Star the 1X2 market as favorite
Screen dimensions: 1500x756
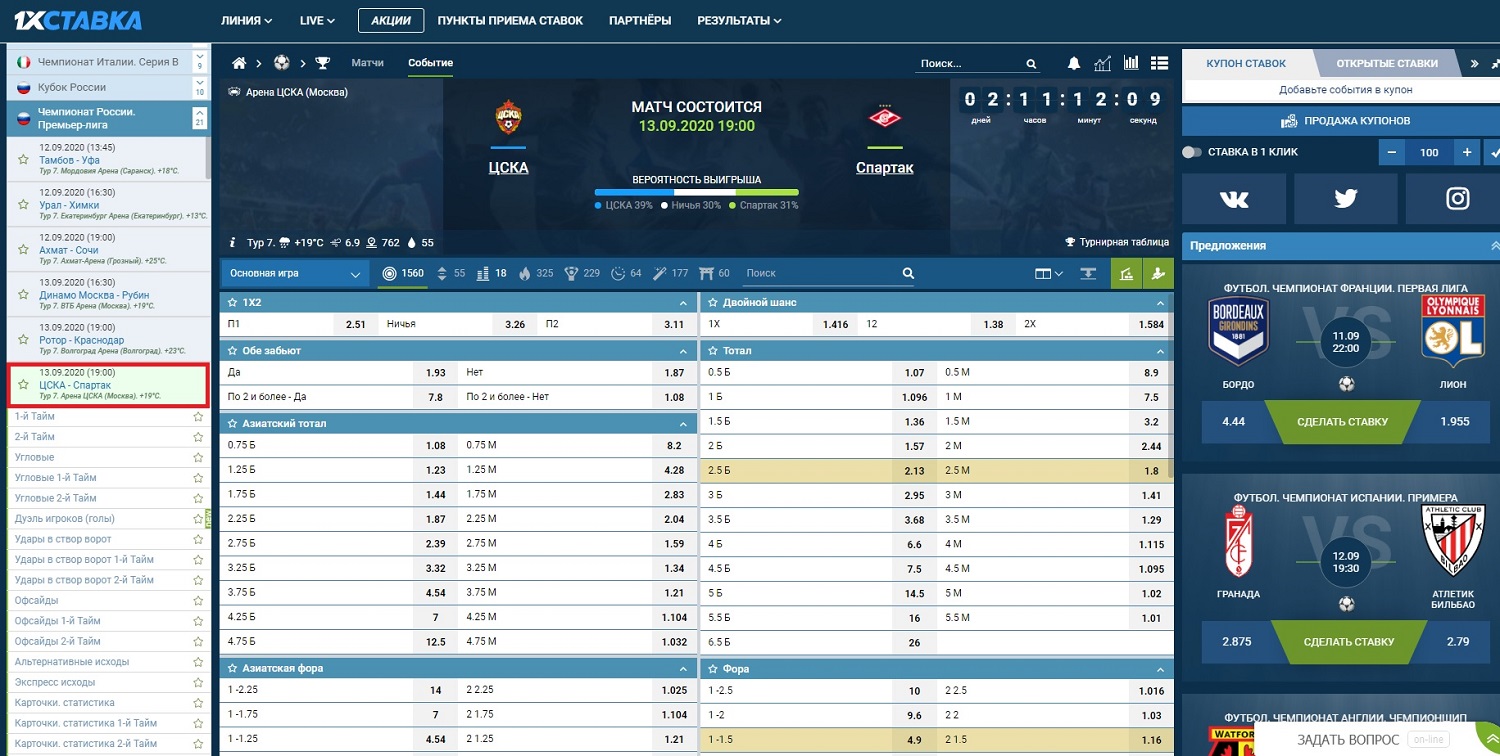(230, 302)
